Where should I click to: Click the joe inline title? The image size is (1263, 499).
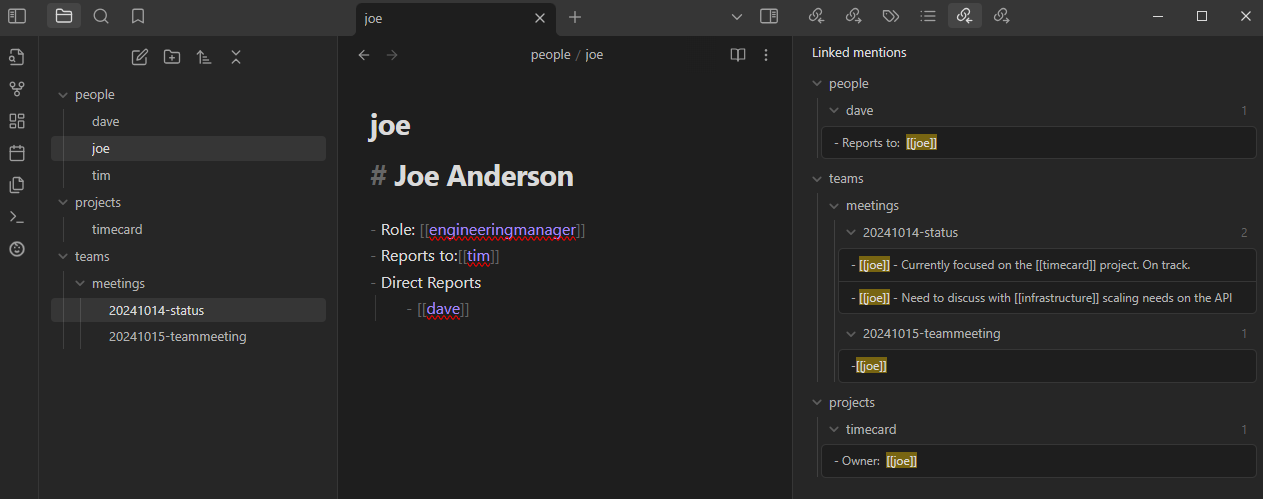coord(390,126)
